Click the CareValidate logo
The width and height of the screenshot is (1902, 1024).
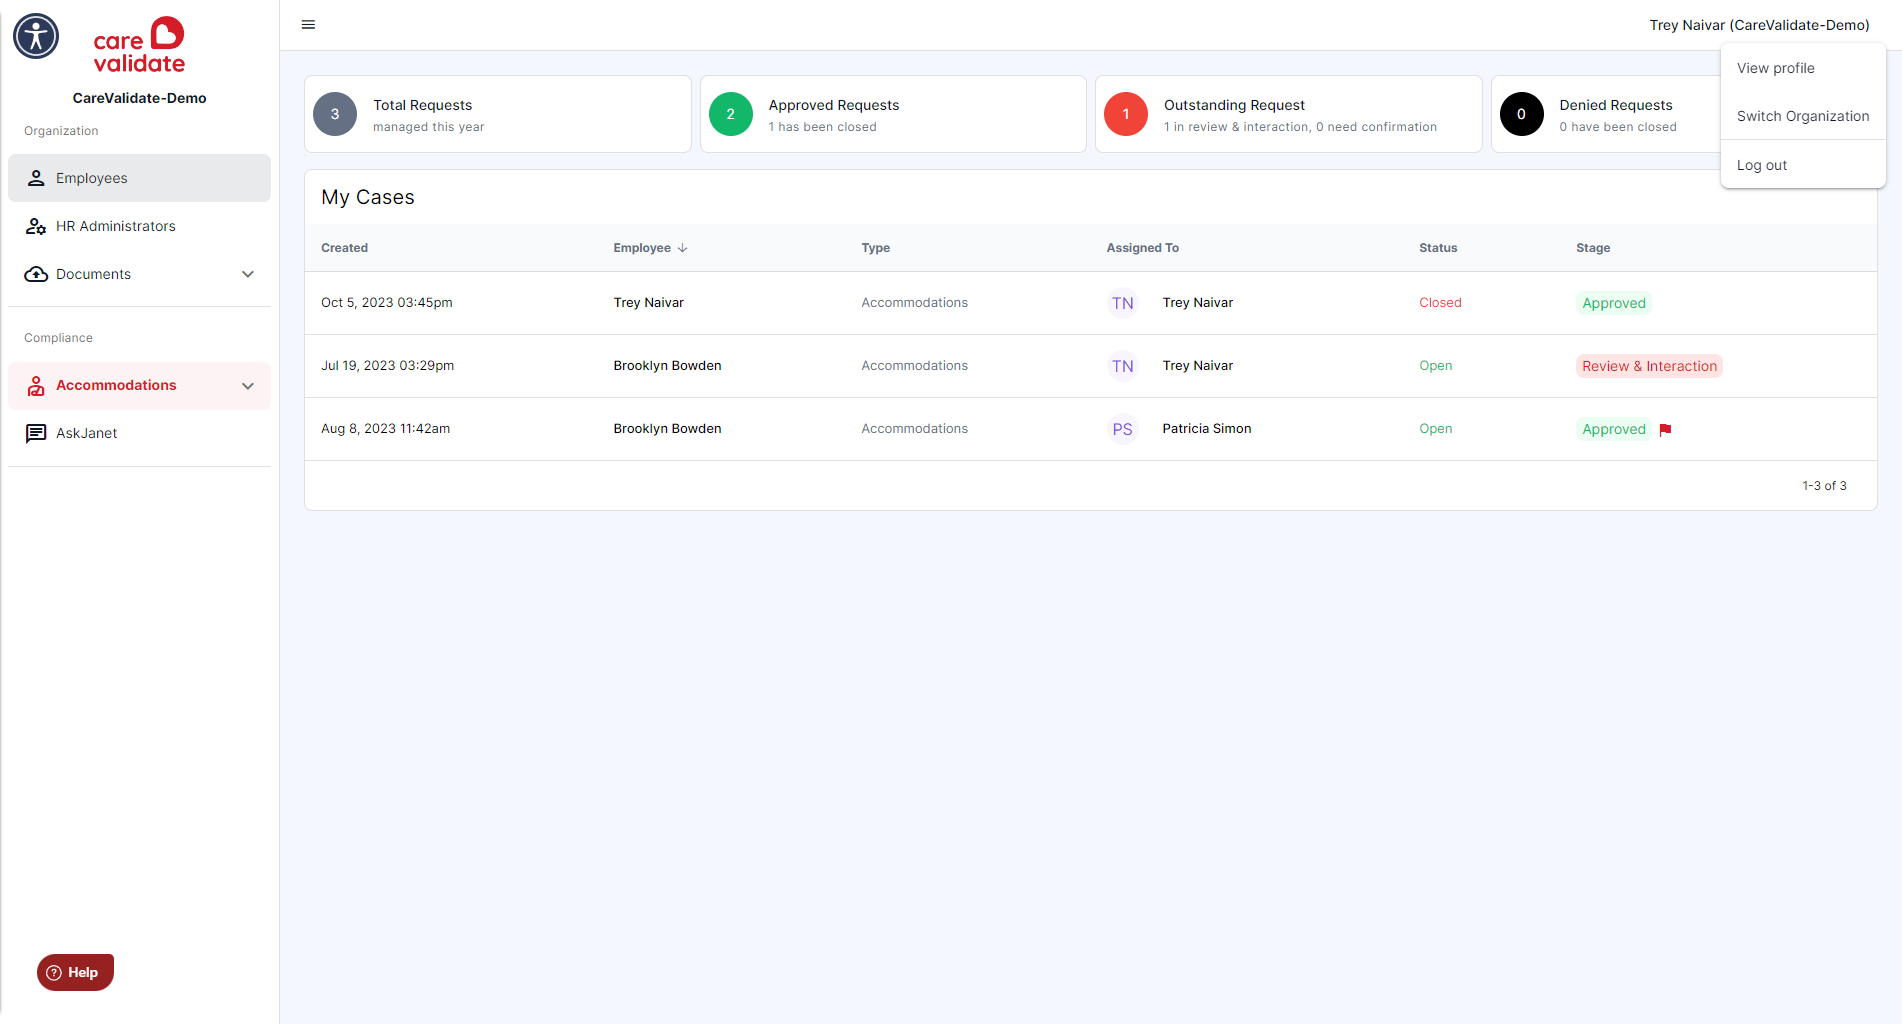139,45
